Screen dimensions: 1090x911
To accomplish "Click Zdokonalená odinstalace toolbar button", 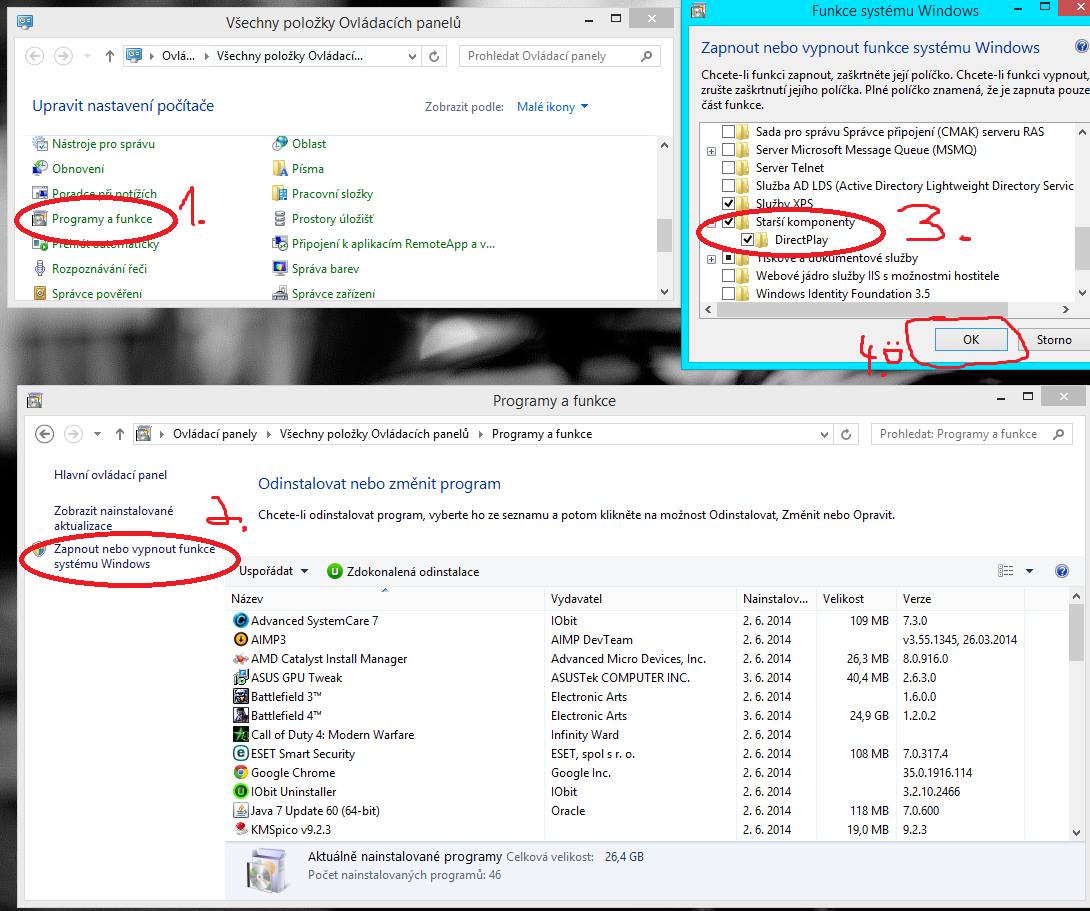I will [403, 572].
